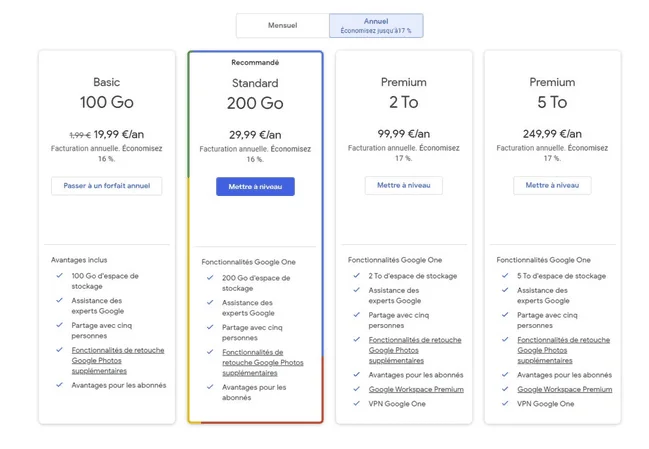Click Mettre à niveau on Premium 2 To
Screen dimensions: 649x449
[x=404, y=185]
